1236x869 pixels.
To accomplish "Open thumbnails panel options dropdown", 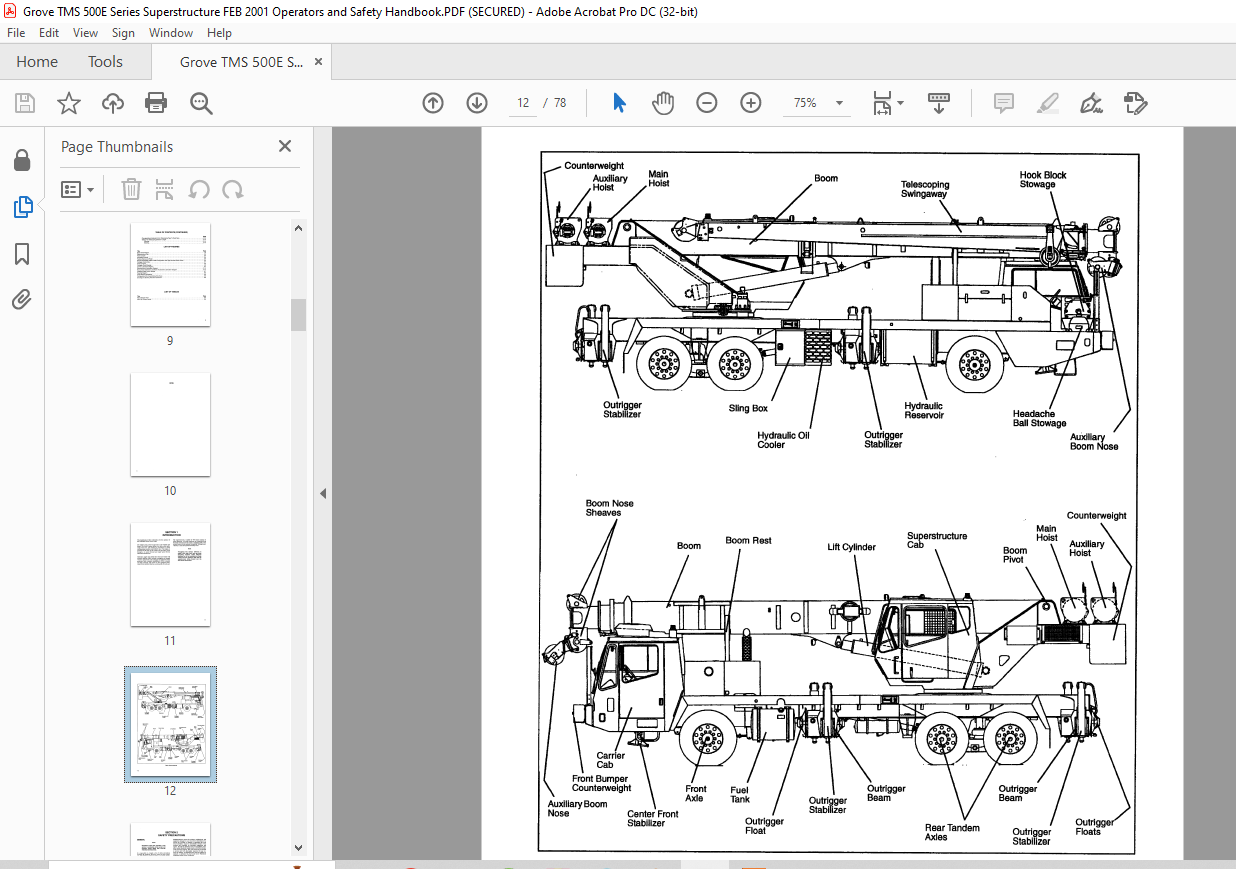I will pyautogui.click(x=78, y=190).
